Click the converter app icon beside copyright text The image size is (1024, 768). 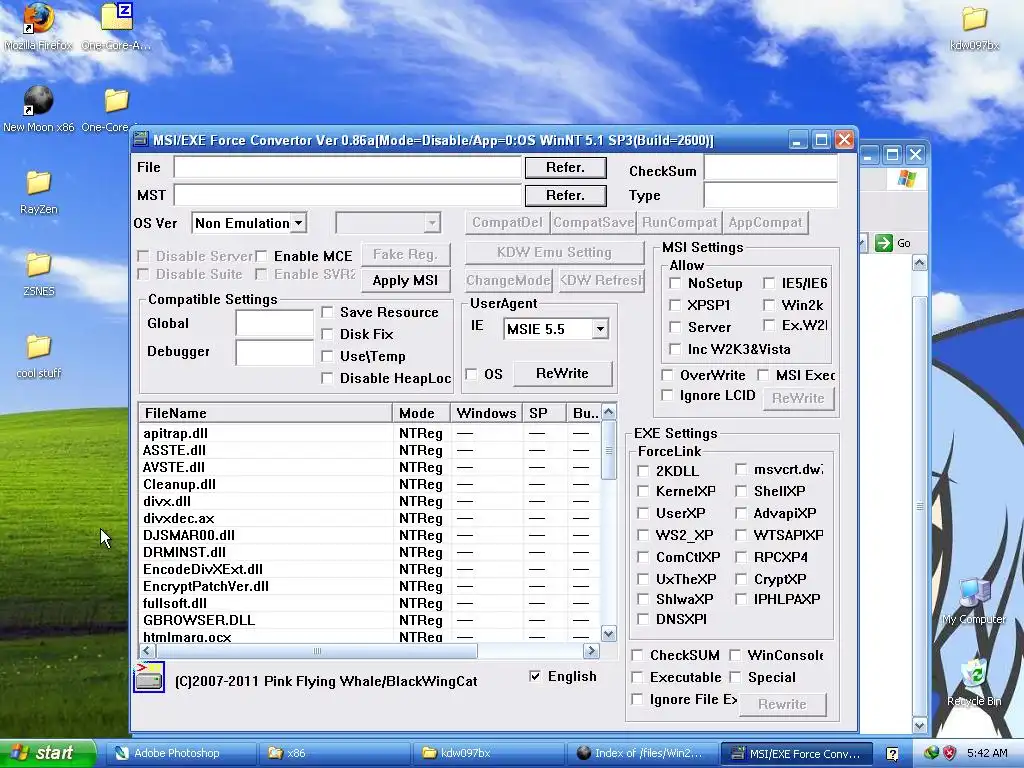tap(149, 677)
